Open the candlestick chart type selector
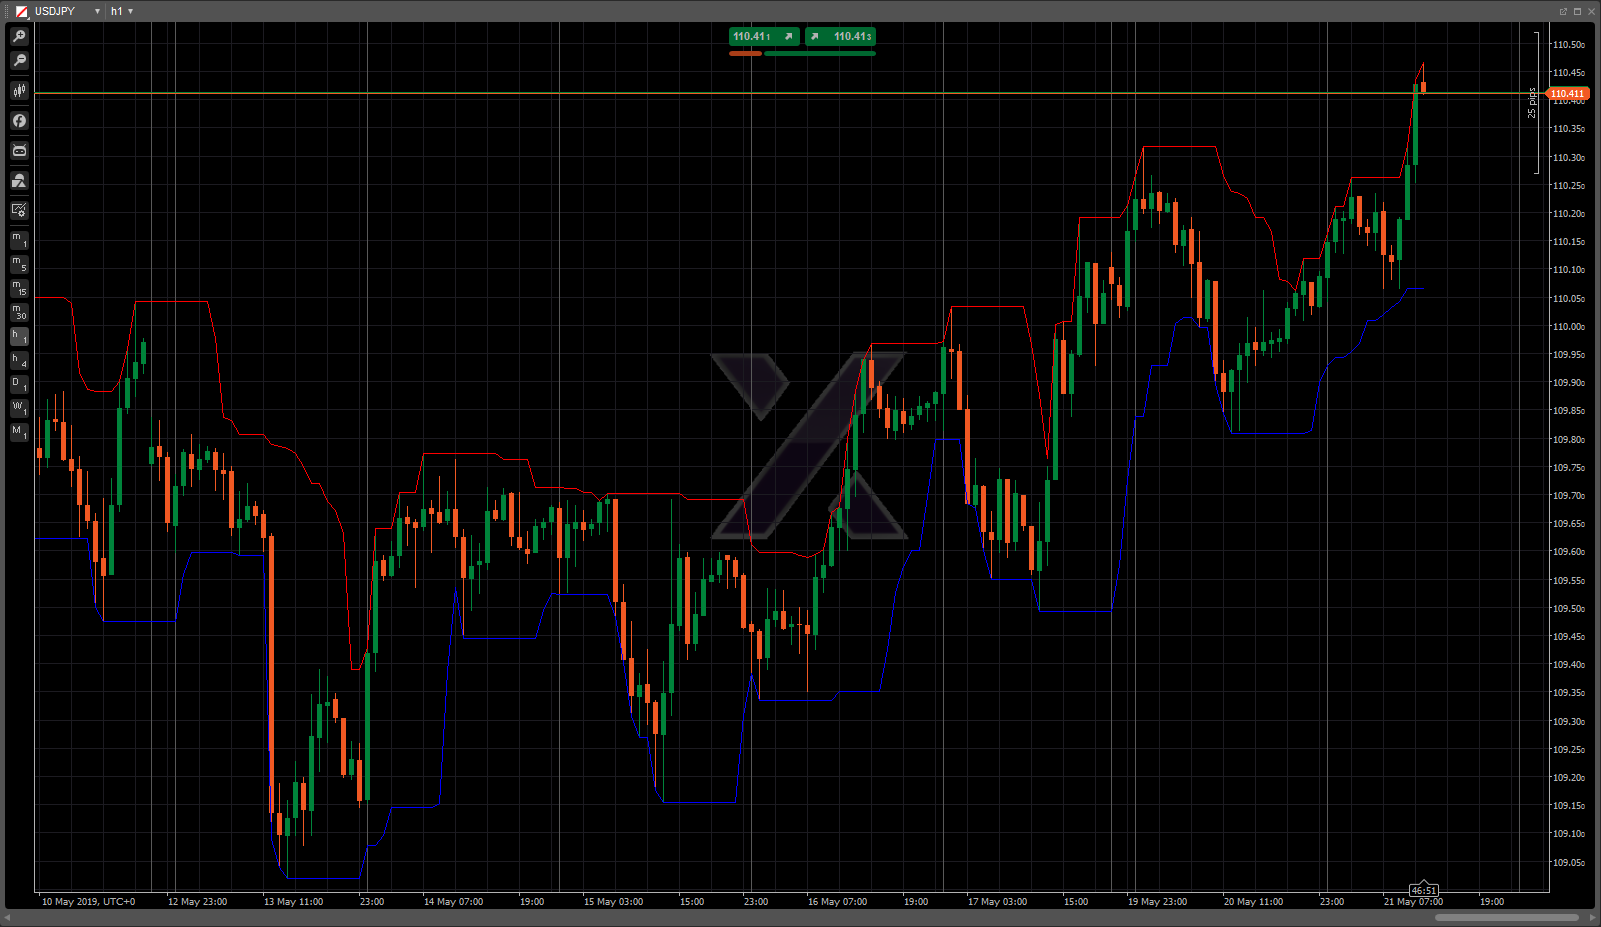1601x927 pixels. [x=19, y=90]
